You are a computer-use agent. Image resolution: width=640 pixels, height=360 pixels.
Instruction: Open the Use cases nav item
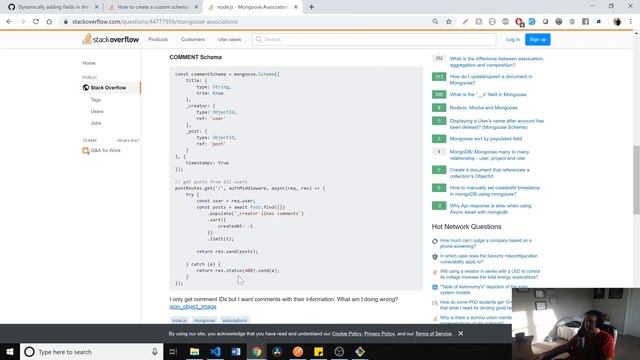pos(229,39)
